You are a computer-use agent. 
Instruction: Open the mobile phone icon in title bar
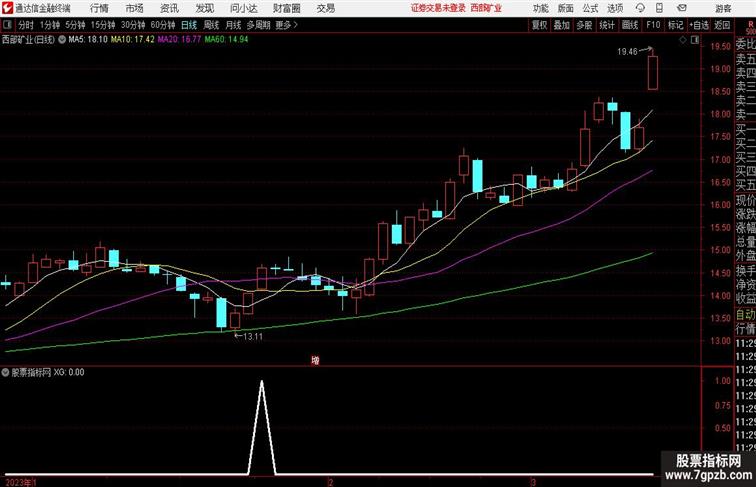click(x=659, y=8)
